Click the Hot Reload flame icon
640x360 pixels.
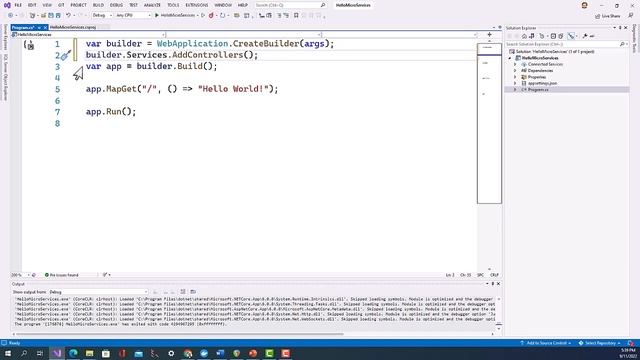[211, 16]
